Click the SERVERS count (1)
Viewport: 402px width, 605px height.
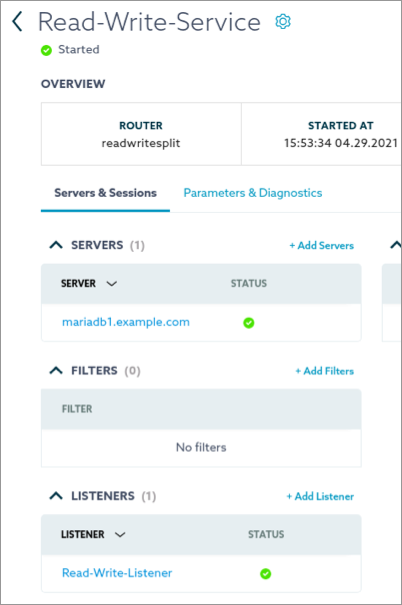137,245
